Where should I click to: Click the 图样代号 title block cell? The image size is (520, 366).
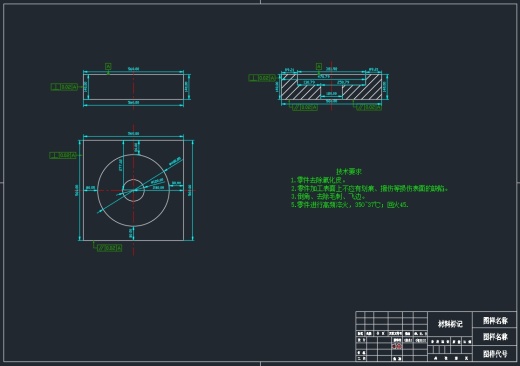(x=495, y=354)
